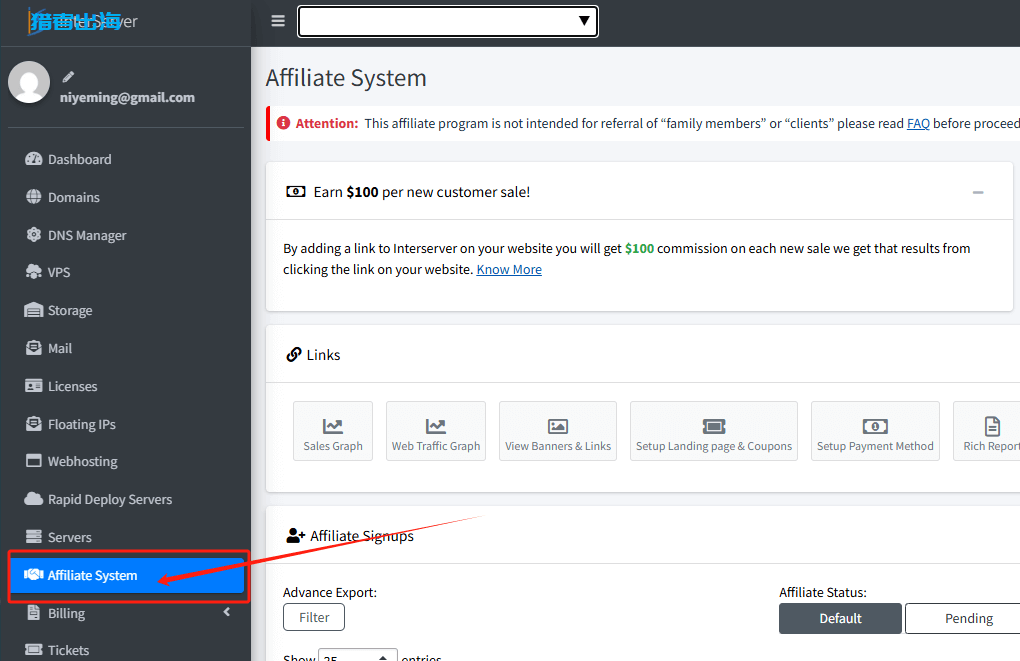1020x661 pixels.
Task: Click the red attention info icon
Action: coord(284,123)
